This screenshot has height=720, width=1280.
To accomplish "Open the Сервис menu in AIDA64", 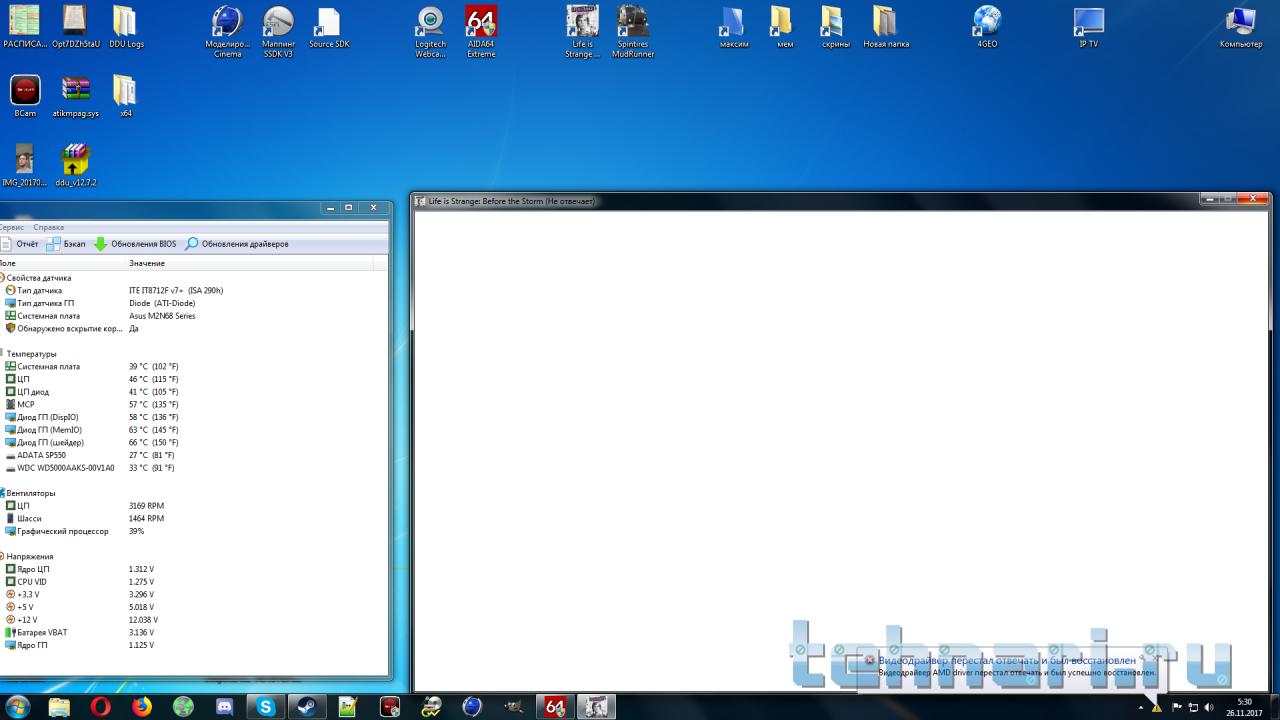I will [12, 227].
